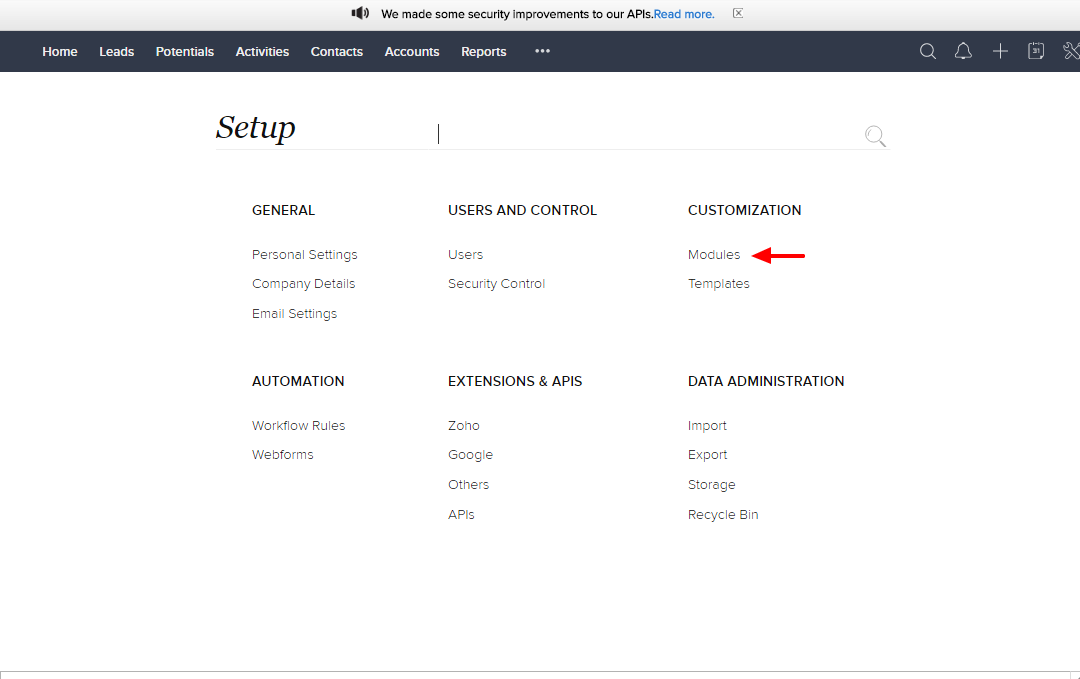Open Recycle Bin under Data Administration

[723, 515]
